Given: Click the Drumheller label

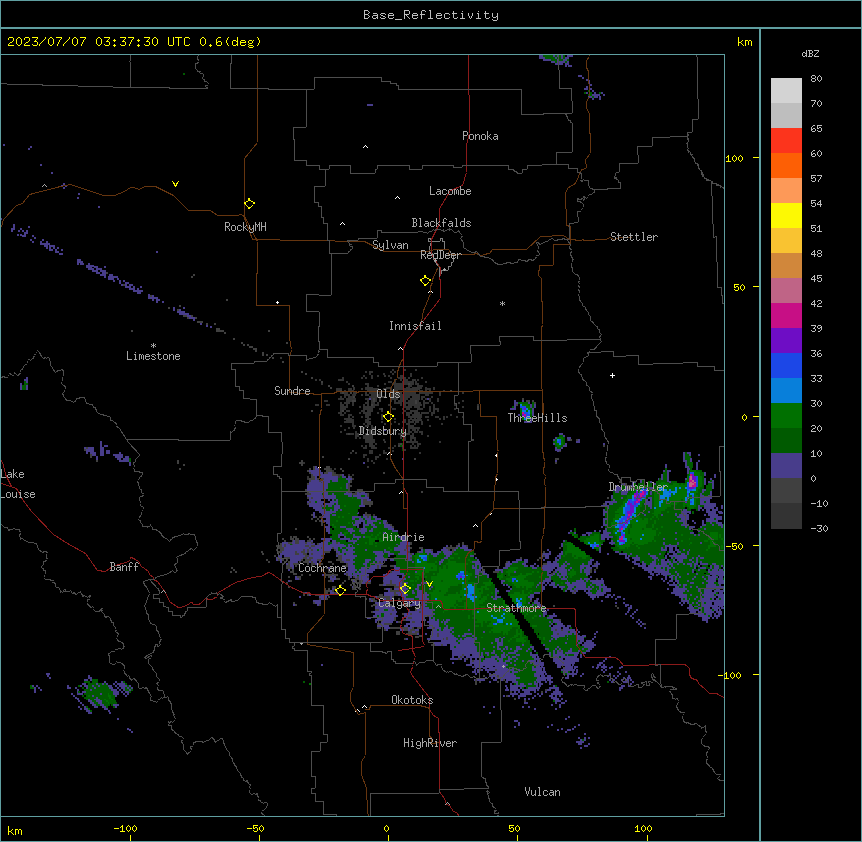Looking at the screenshot, I should click(638, 487).
